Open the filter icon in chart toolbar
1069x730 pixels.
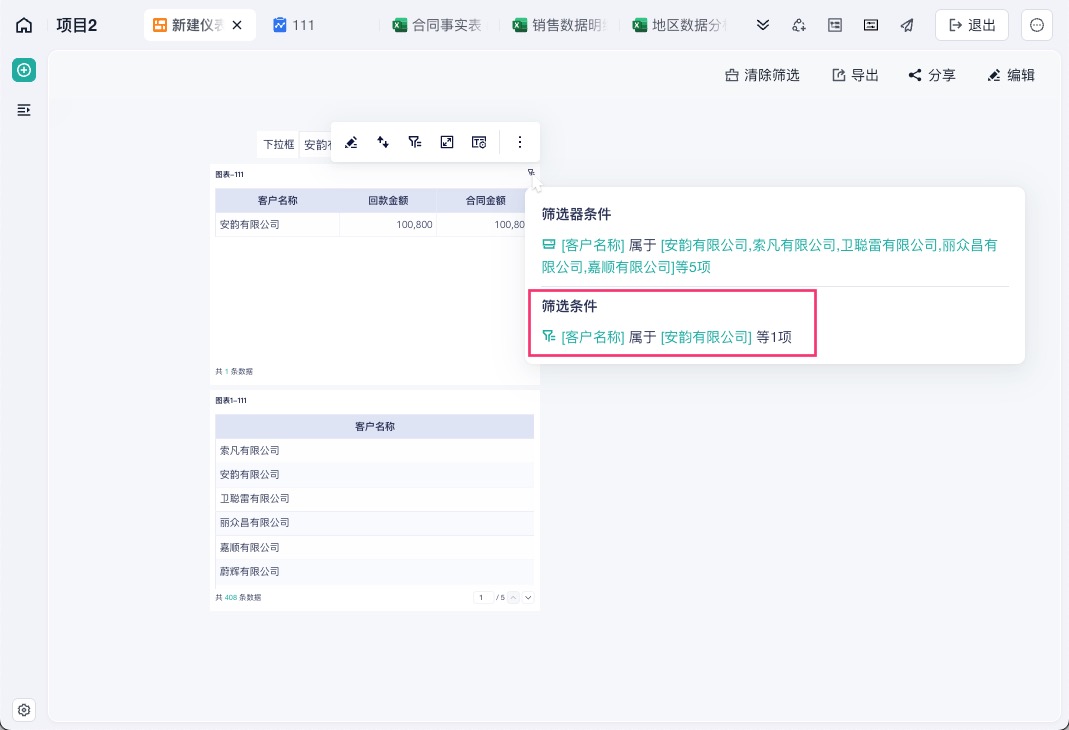[x=415, y=142]
